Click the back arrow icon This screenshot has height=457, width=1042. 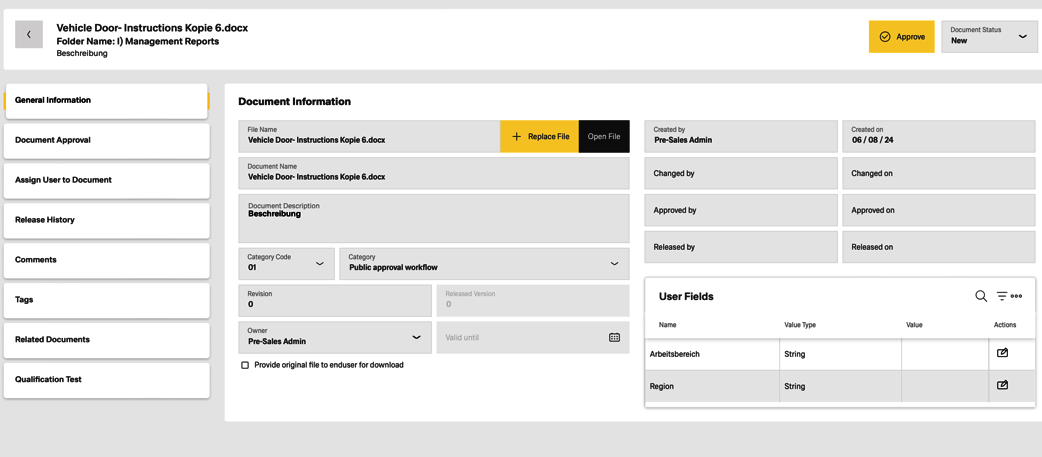pos(29,35)
